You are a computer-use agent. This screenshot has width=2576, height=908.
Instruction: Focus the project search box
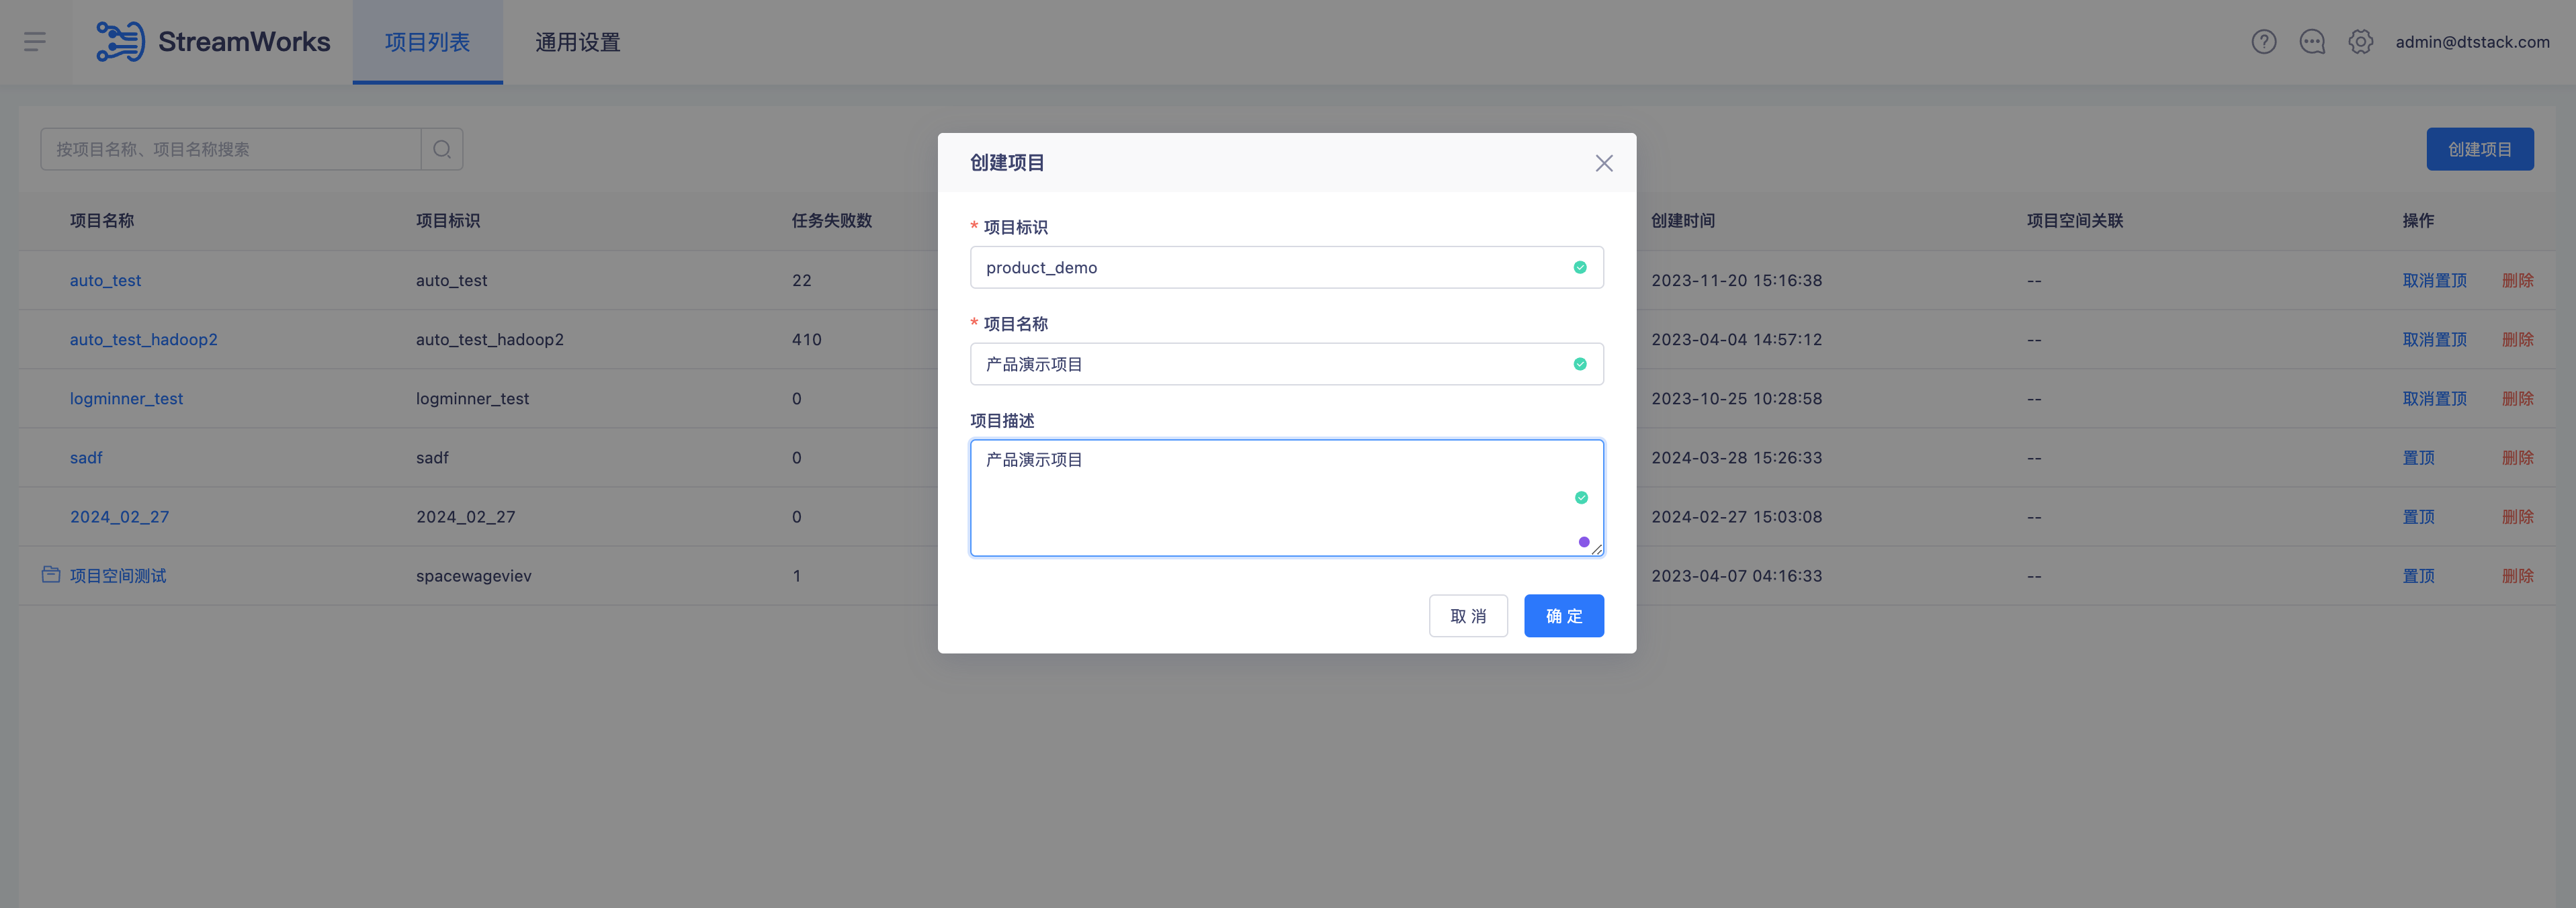[231, 149]
